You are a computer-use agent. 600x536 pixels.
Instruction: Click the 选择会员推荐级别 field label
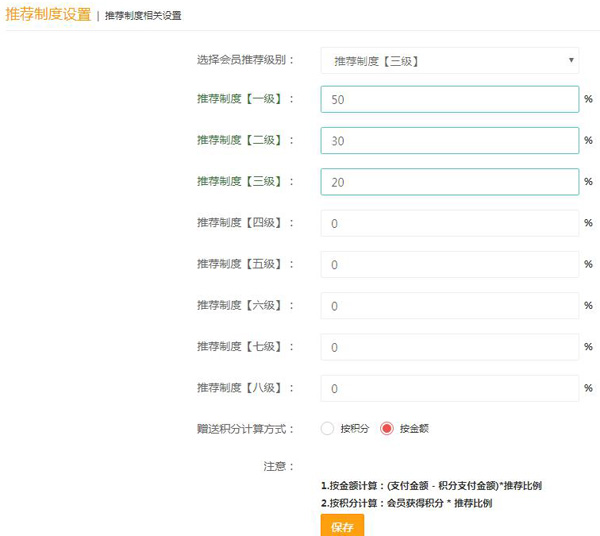[x=246, y=60]
